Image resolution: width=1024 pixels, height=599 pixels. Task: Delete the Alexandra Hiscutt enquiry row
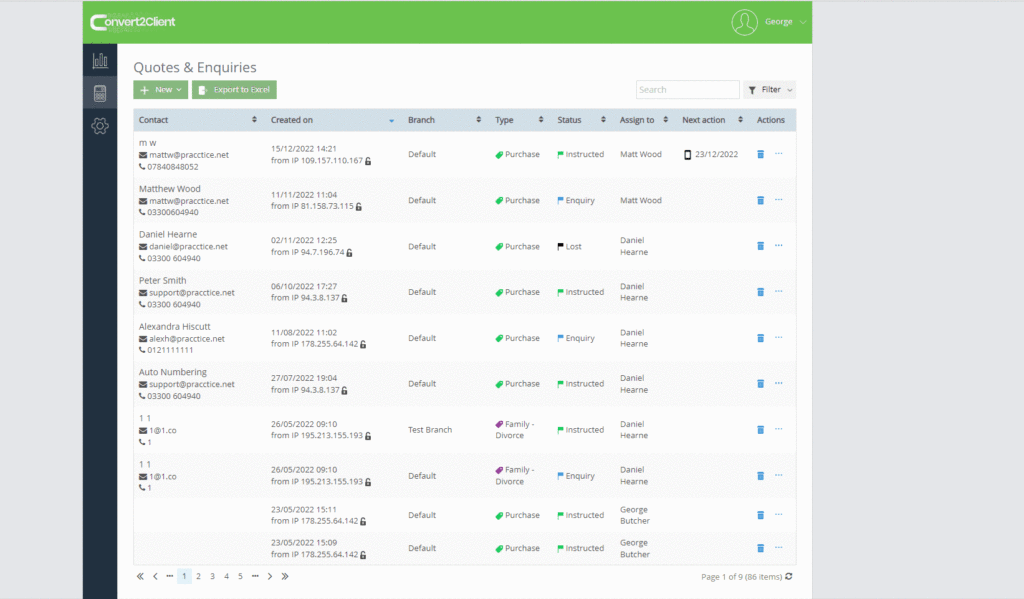pyautogui.click(x=760, y=338)
